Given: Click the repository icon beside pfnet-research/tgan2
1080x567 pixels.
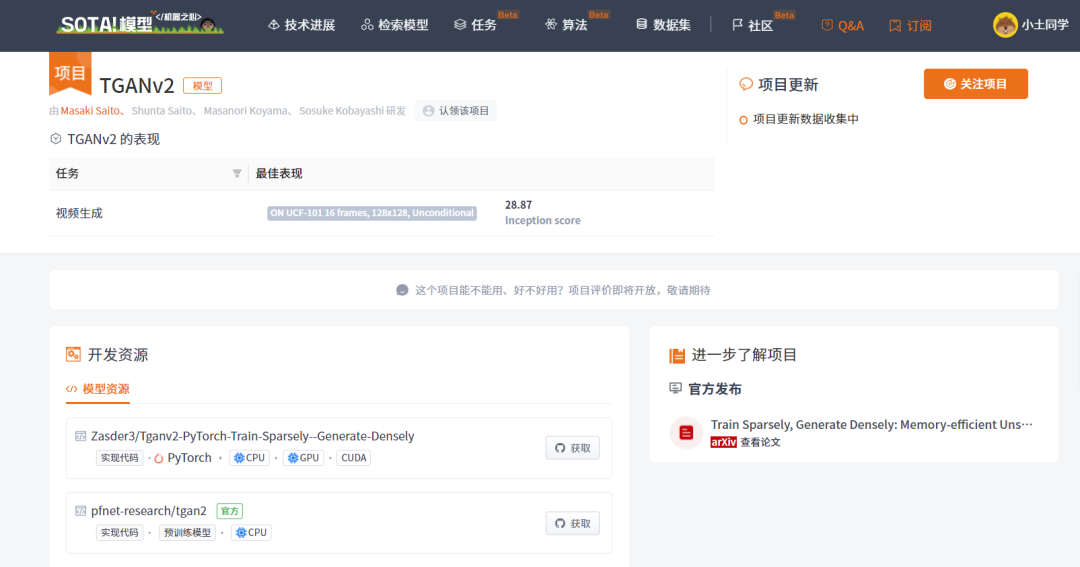Looking at the screenshot, I should click(80, 511).
